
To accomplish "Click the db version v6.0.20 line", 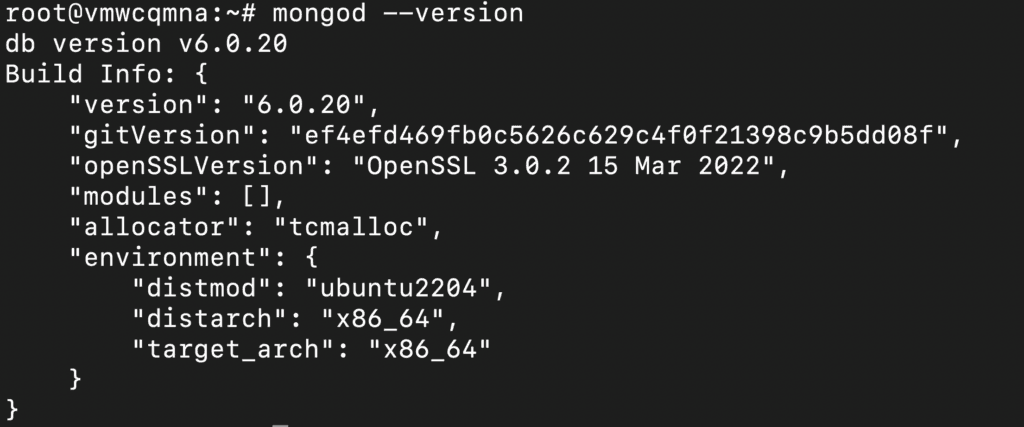I will tap(142, 44).
